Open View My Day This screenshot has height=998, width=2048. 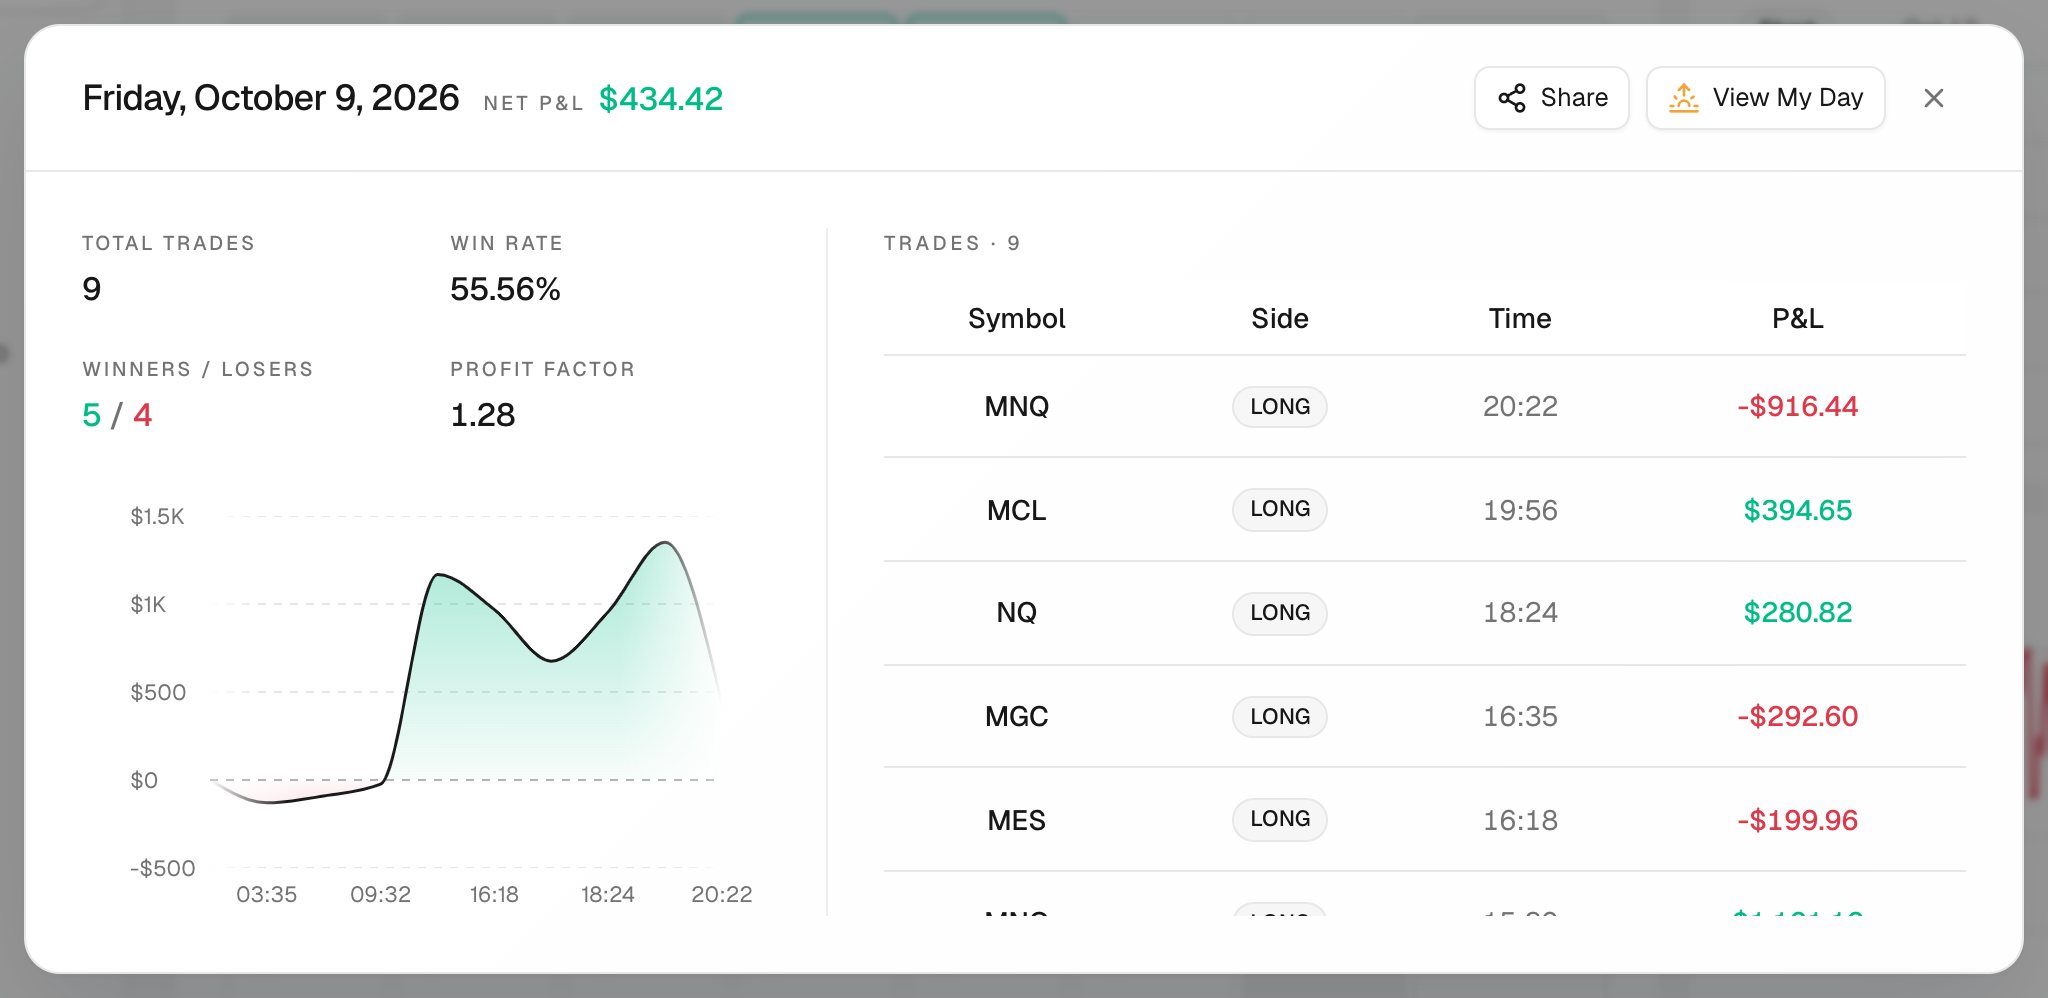tap(1765, 98)
